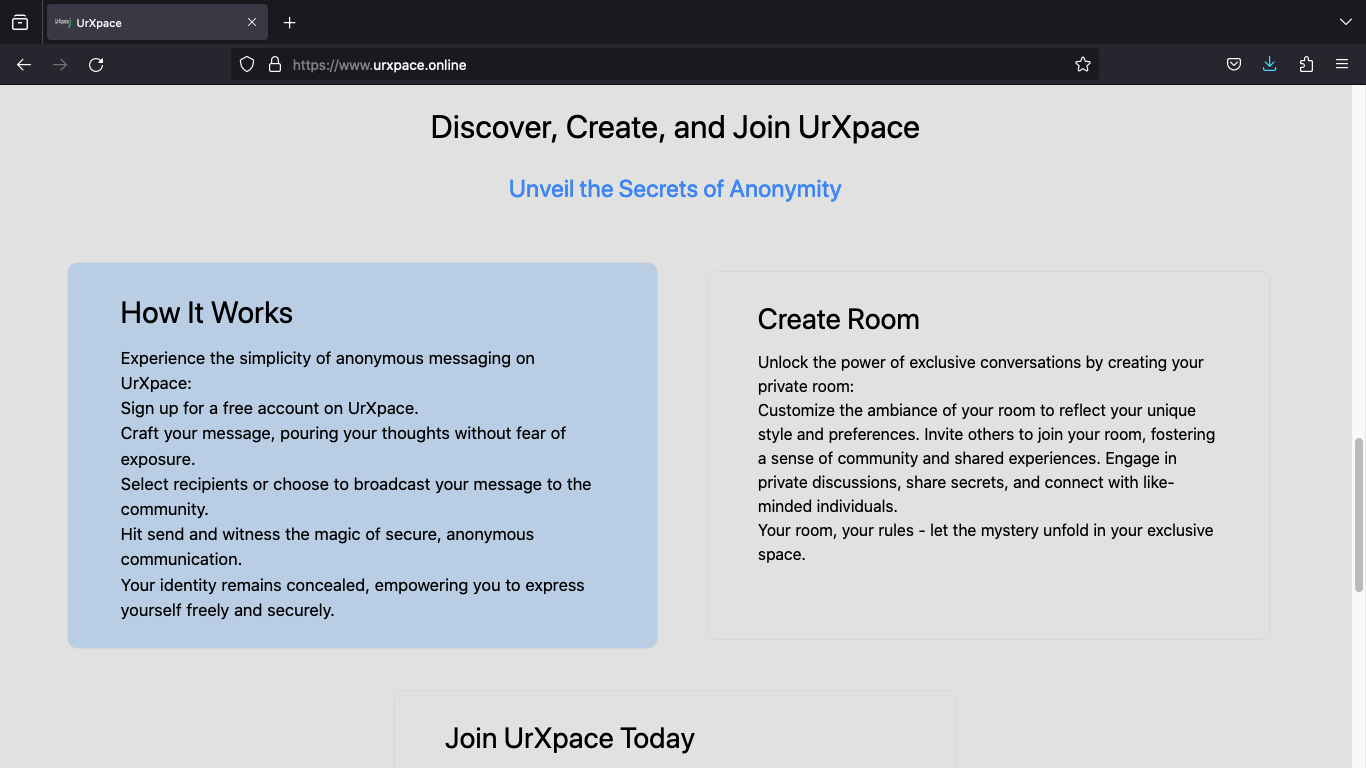The height and width of the screenshot is (768, 1366).
Task: Select the UrXpace browser tab
Action: pos(157,22)
